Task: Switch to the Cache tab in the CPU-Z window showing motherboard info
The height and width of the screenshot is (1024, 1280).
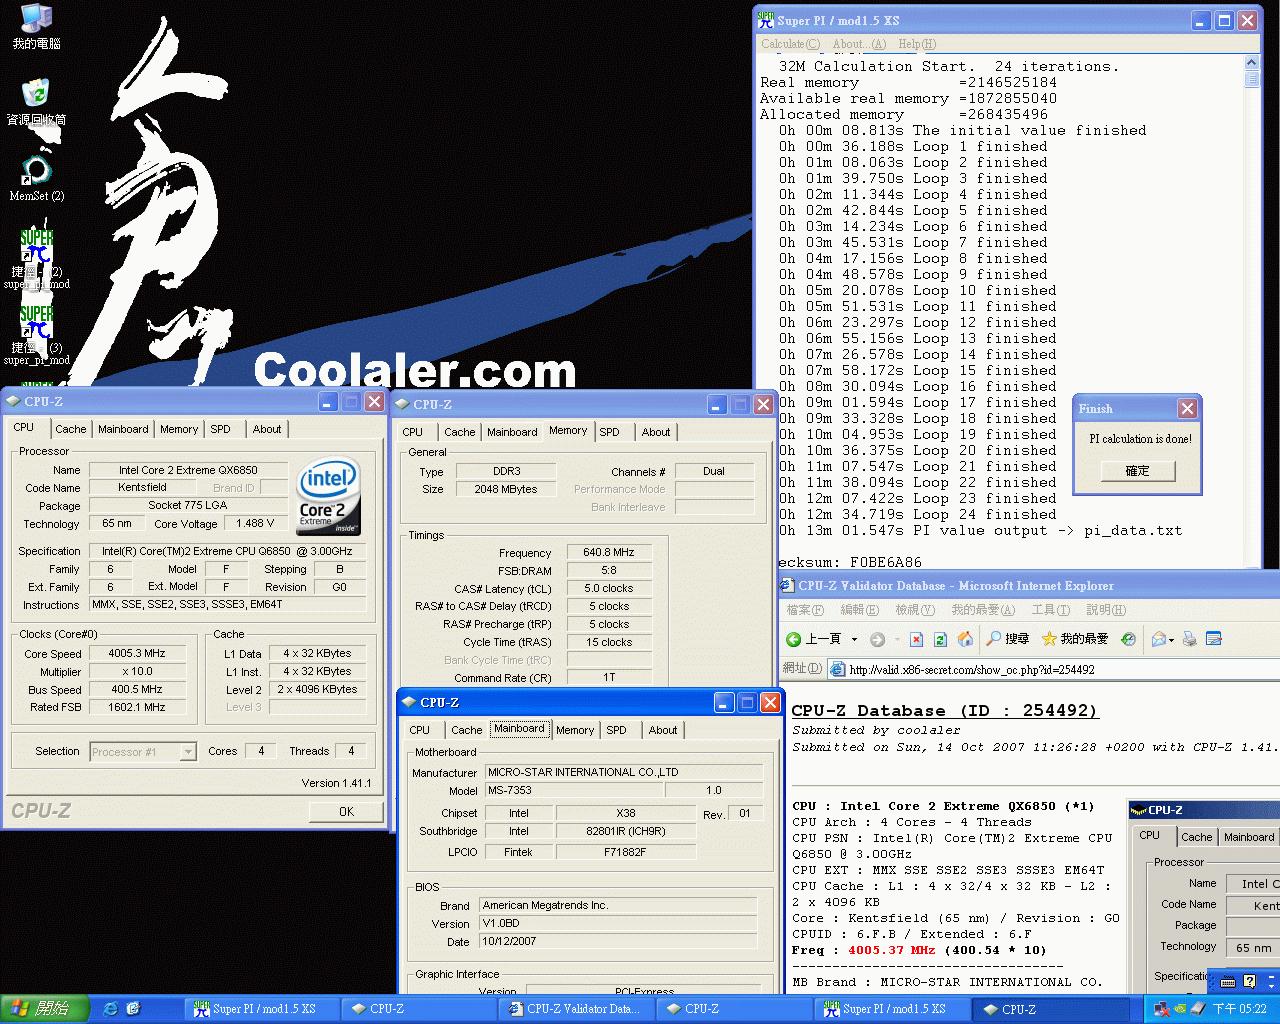Action: (x=466, y=730)
